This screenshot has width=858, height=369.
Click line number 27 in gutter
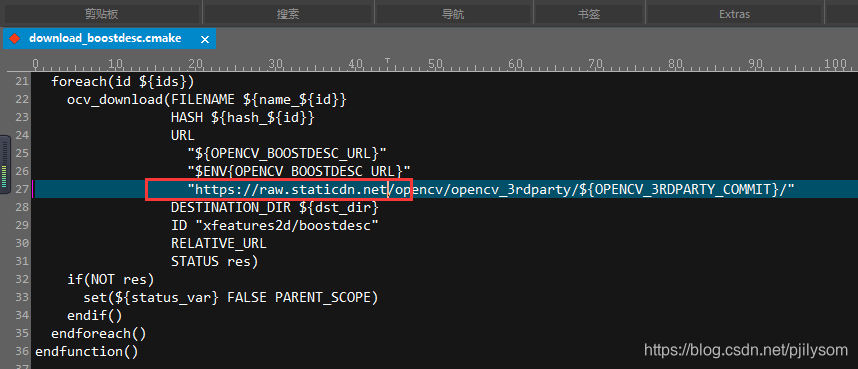coord(21,189)
